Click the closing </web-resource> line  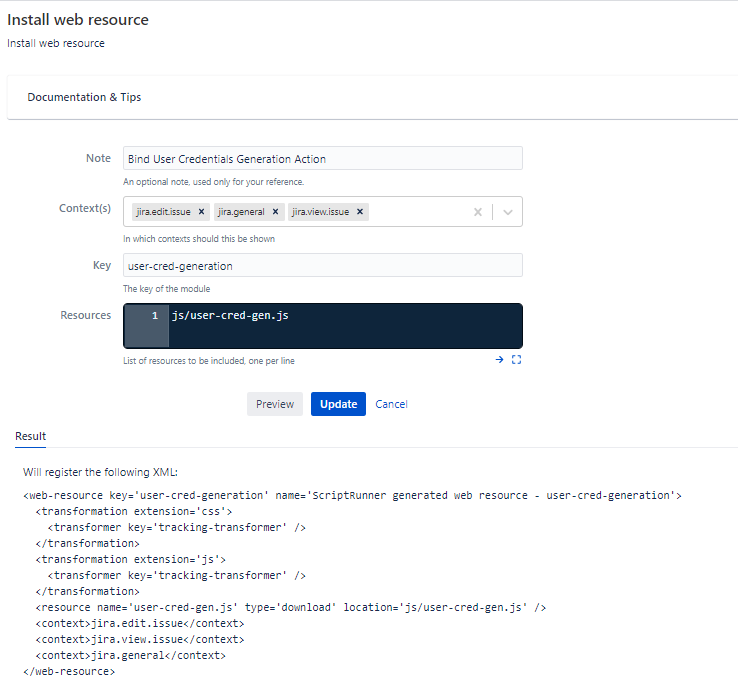69,671
